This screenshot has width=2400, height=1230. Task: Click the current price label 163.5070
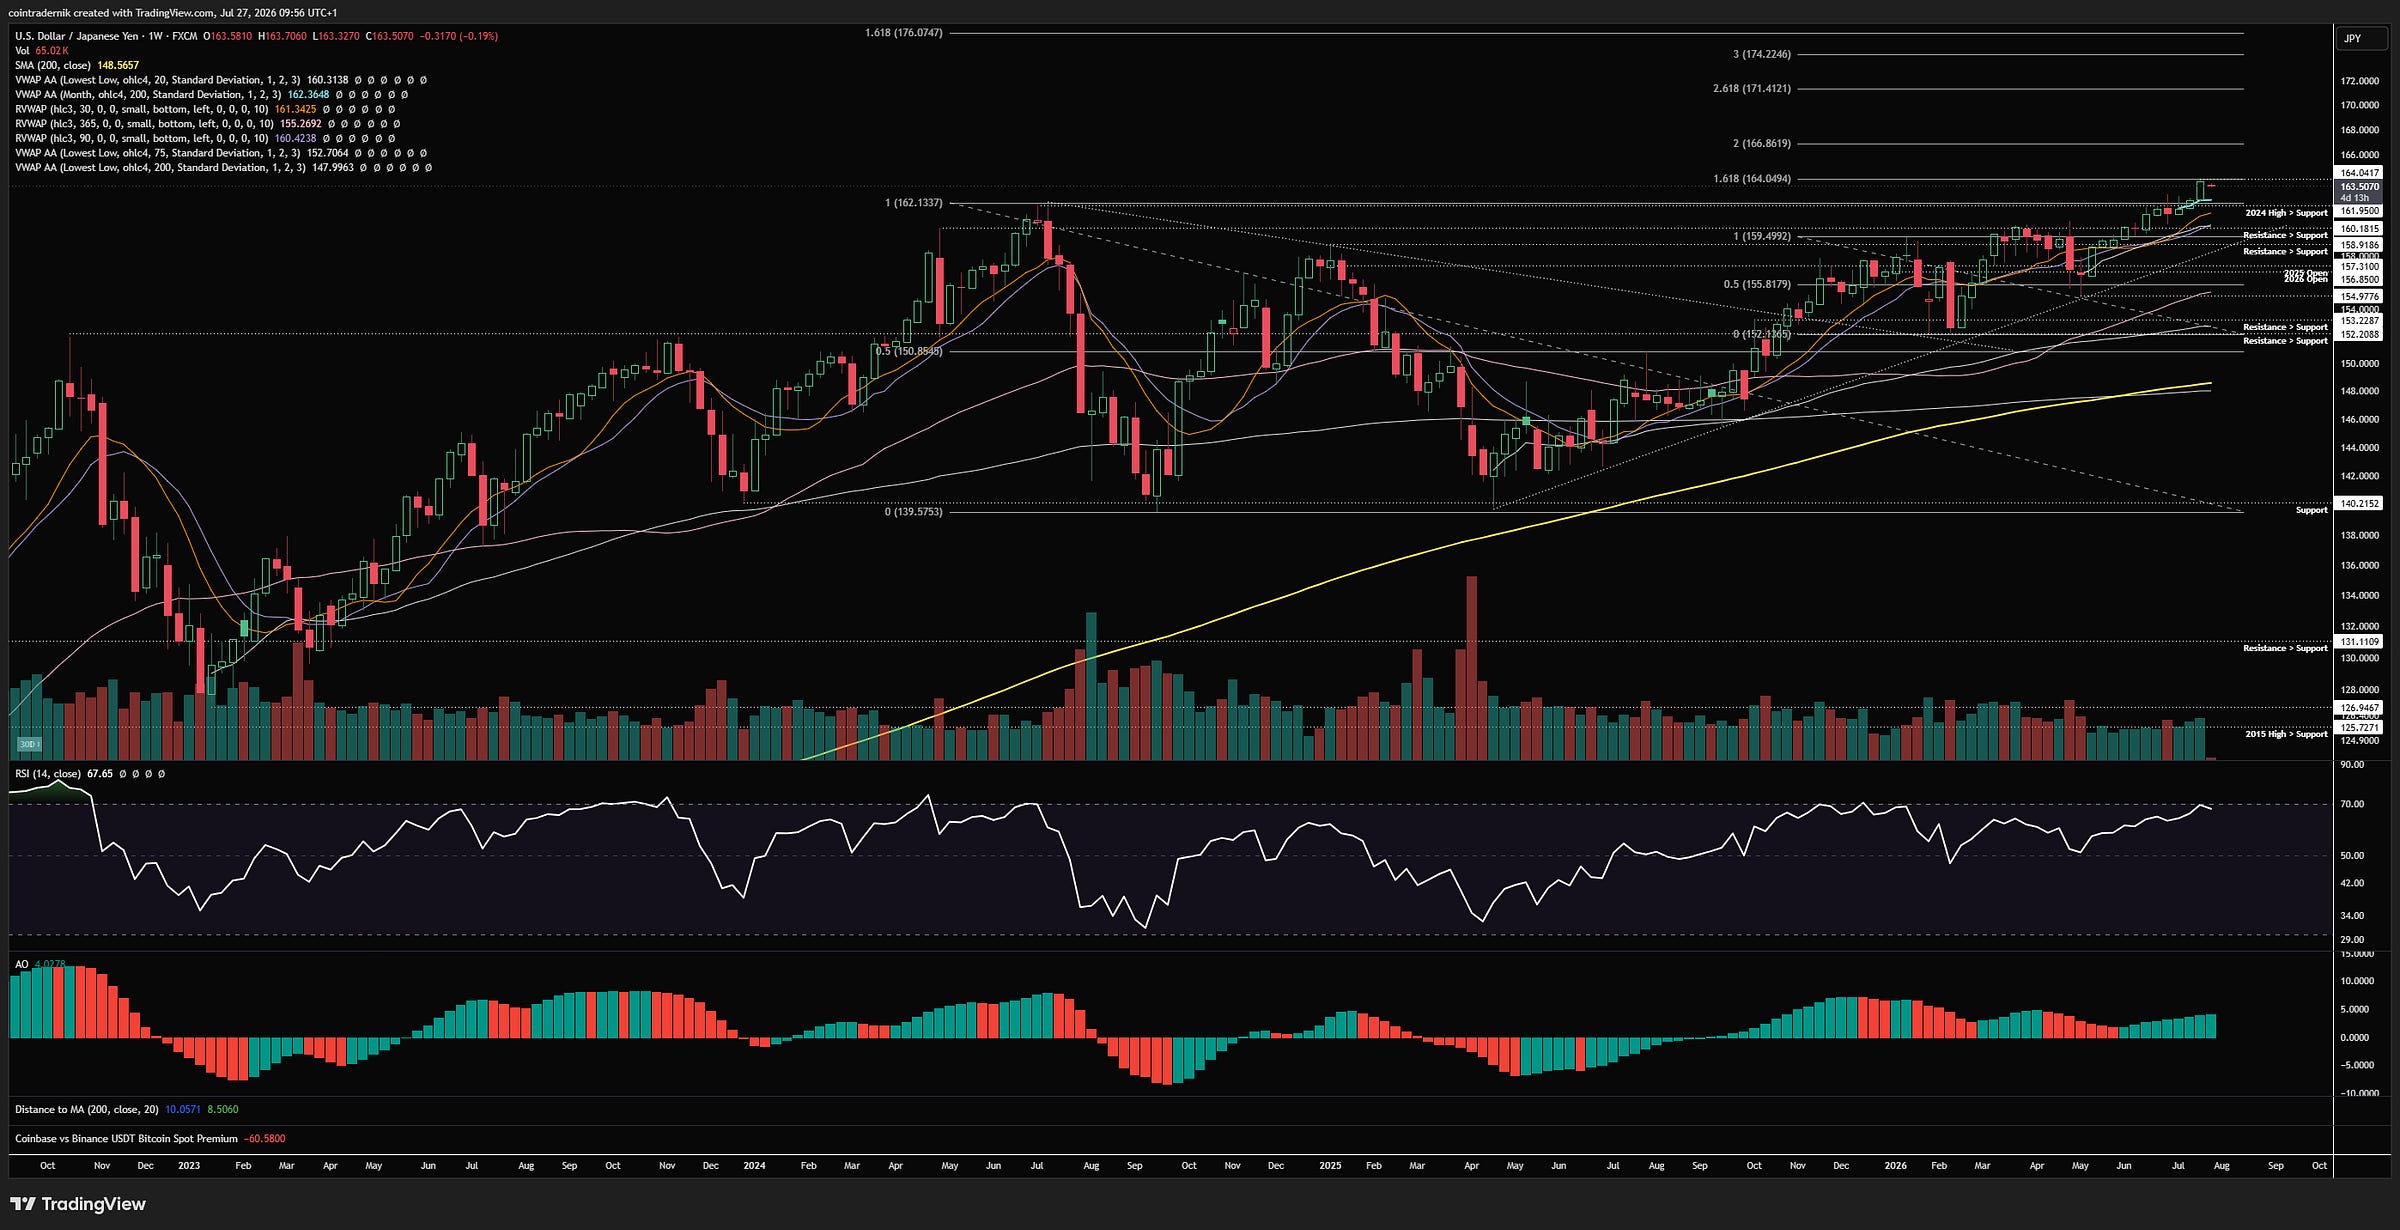tap(2359, 187)
